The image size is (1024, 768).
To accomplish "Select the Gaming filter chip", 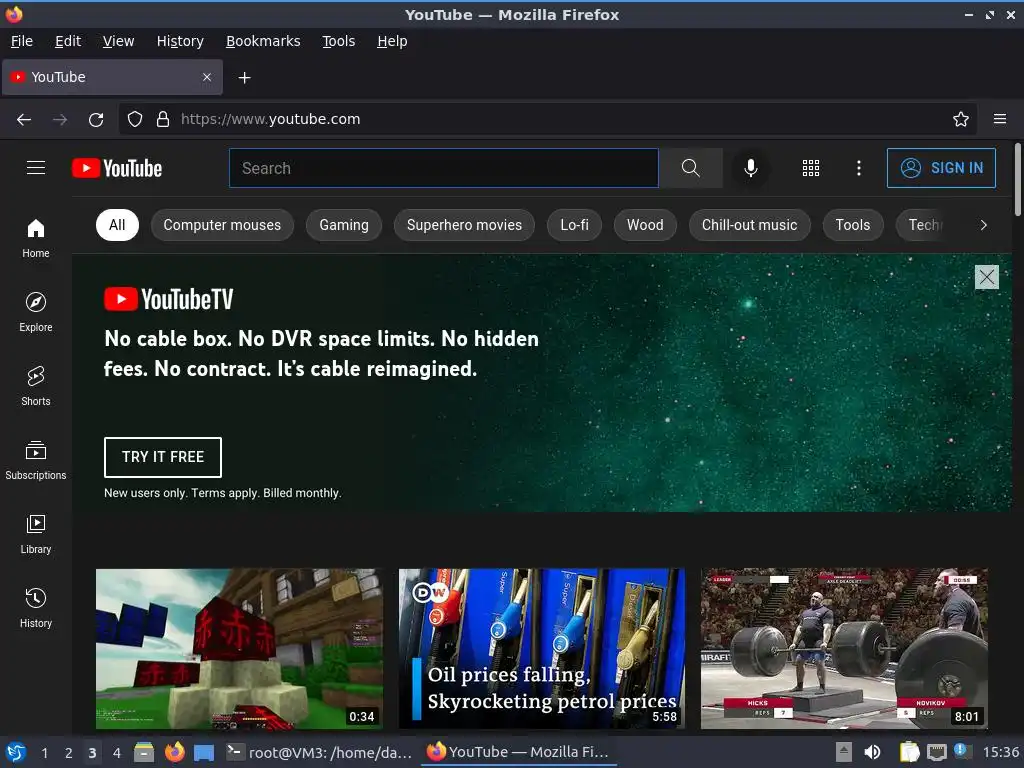I will 344,225.
